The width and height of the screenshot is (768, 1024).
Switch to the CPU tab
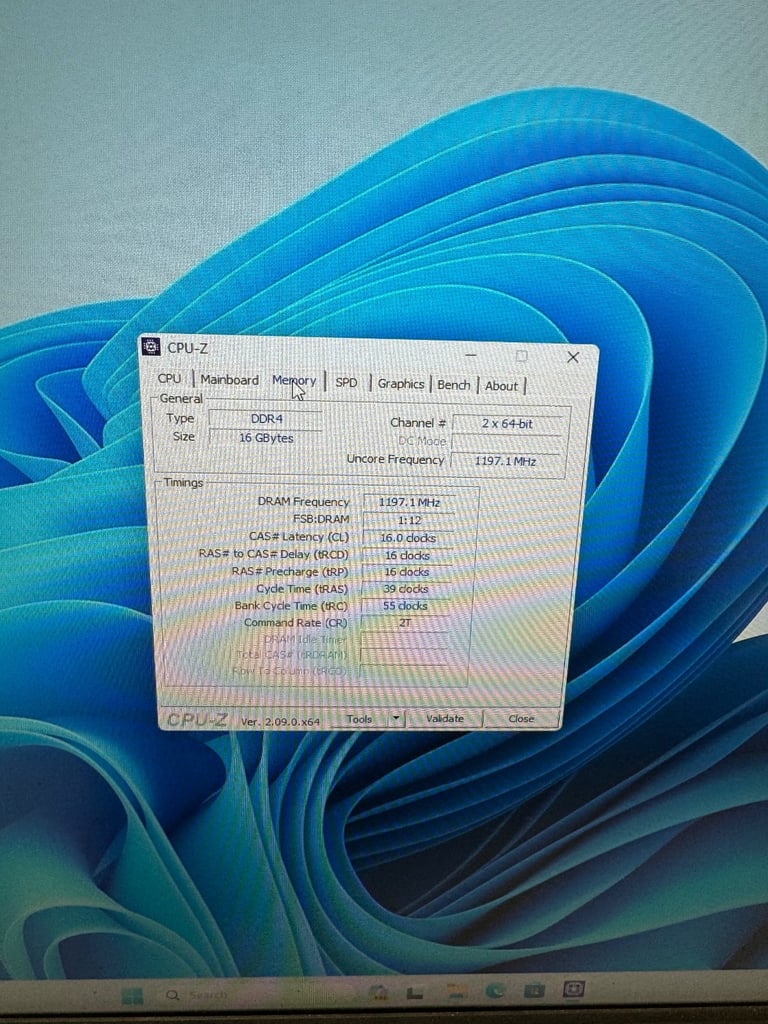tap(169, 378)
